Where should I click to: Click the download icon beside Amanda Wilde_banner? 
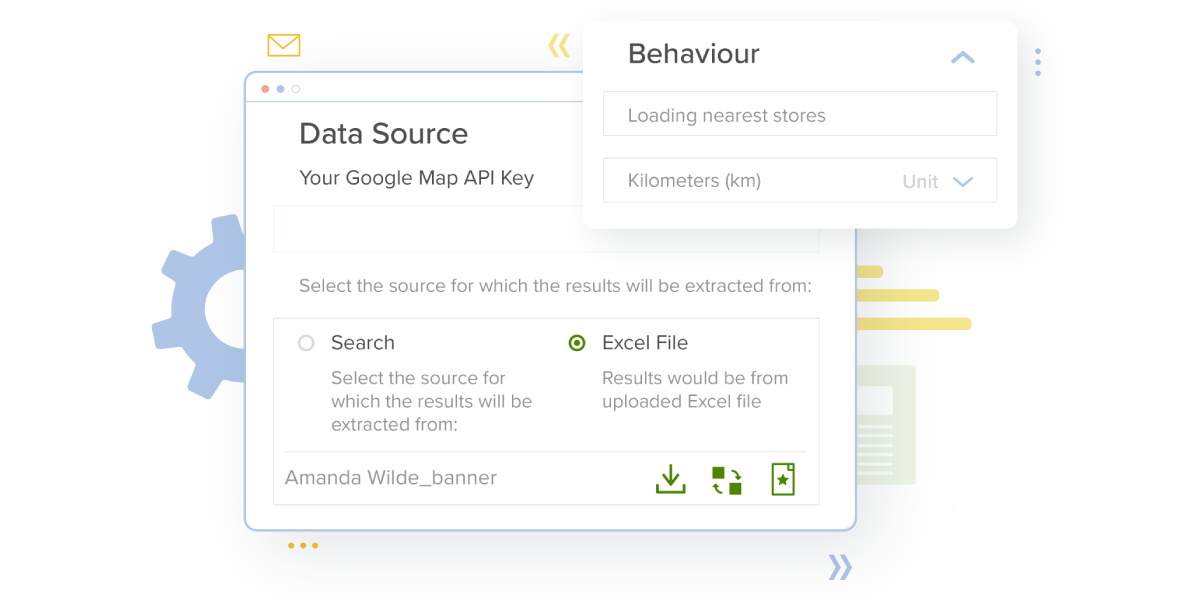(670, 478)
